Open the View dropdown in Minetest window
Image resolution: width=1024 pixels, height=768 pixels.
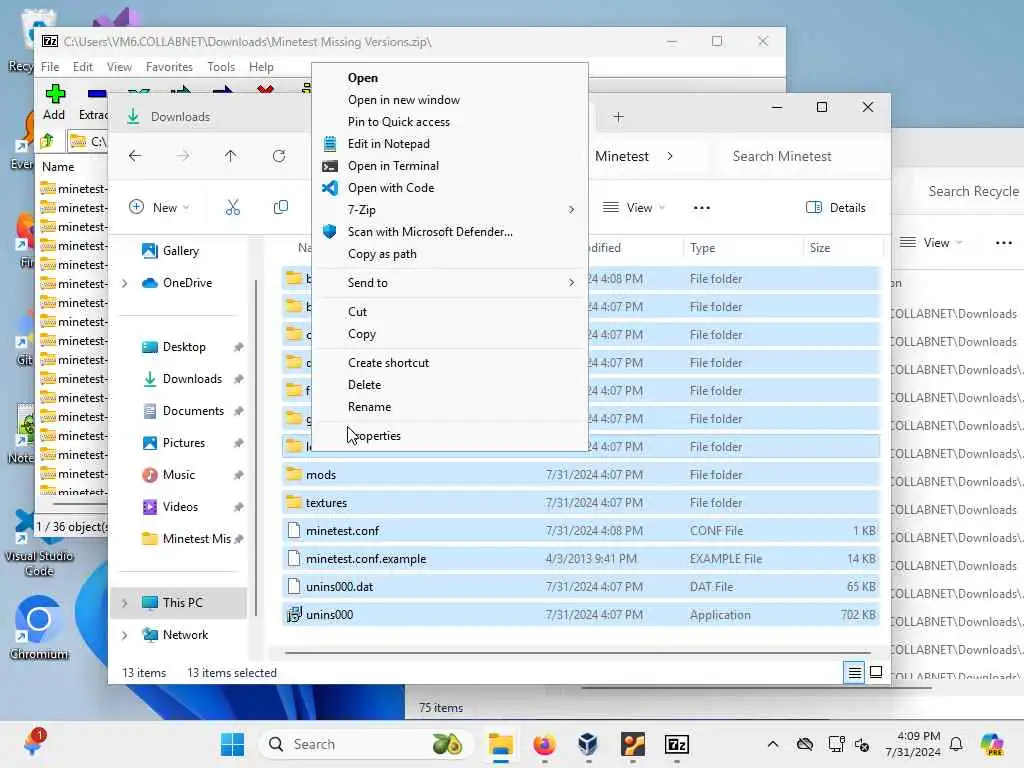[633, 208]
